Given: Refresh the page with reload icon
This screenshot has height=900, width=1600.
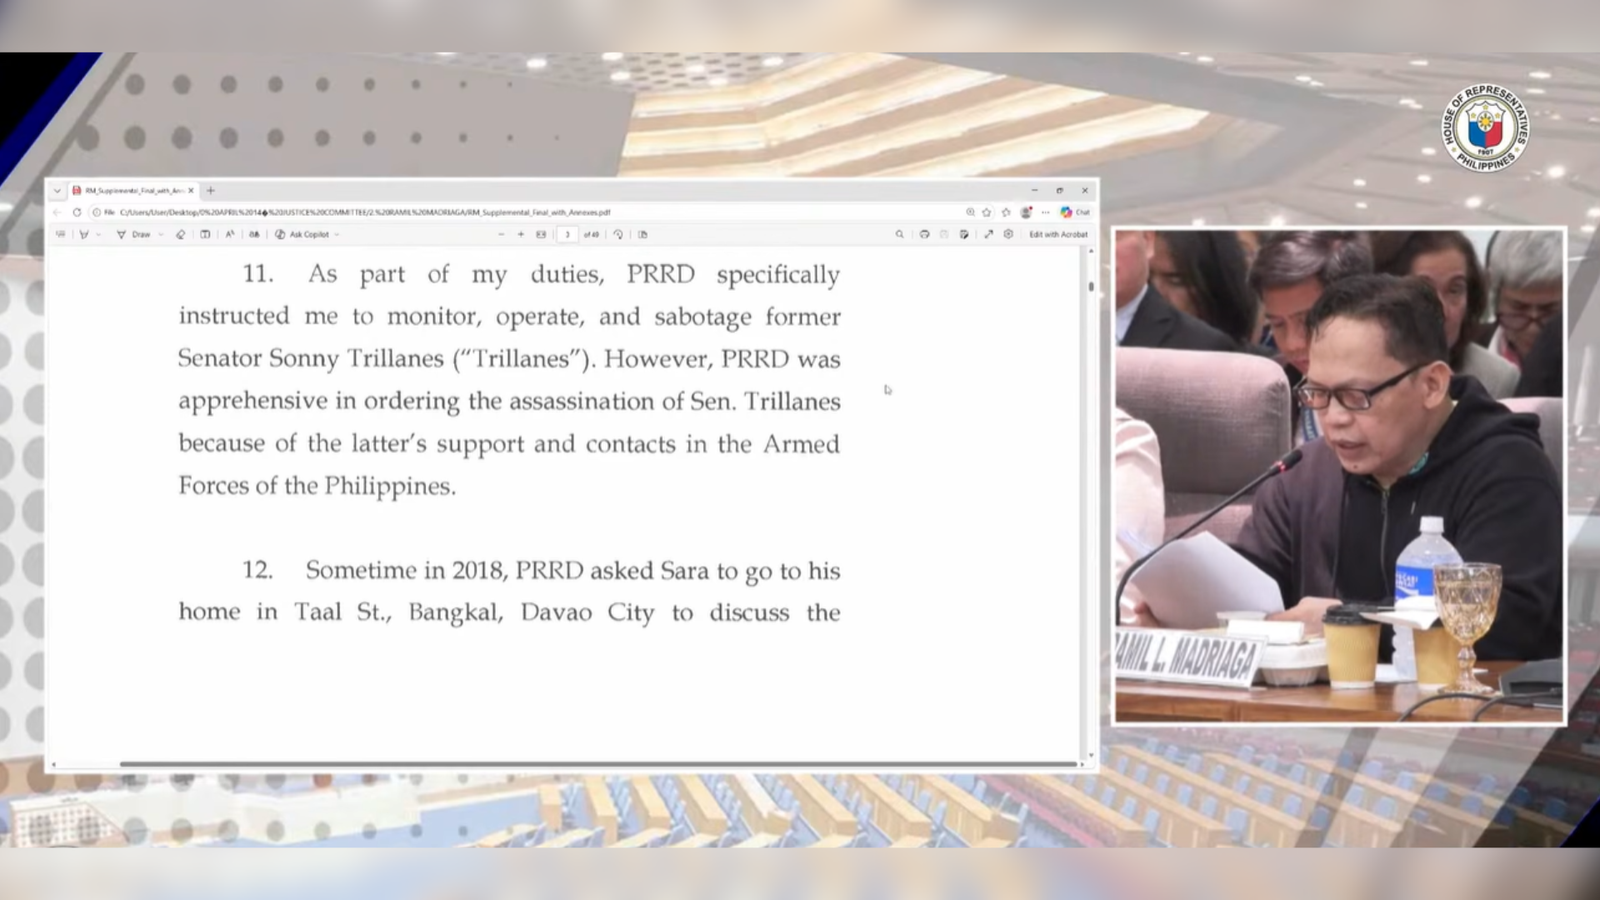Looking at the screenshot, I should (76, 212).
